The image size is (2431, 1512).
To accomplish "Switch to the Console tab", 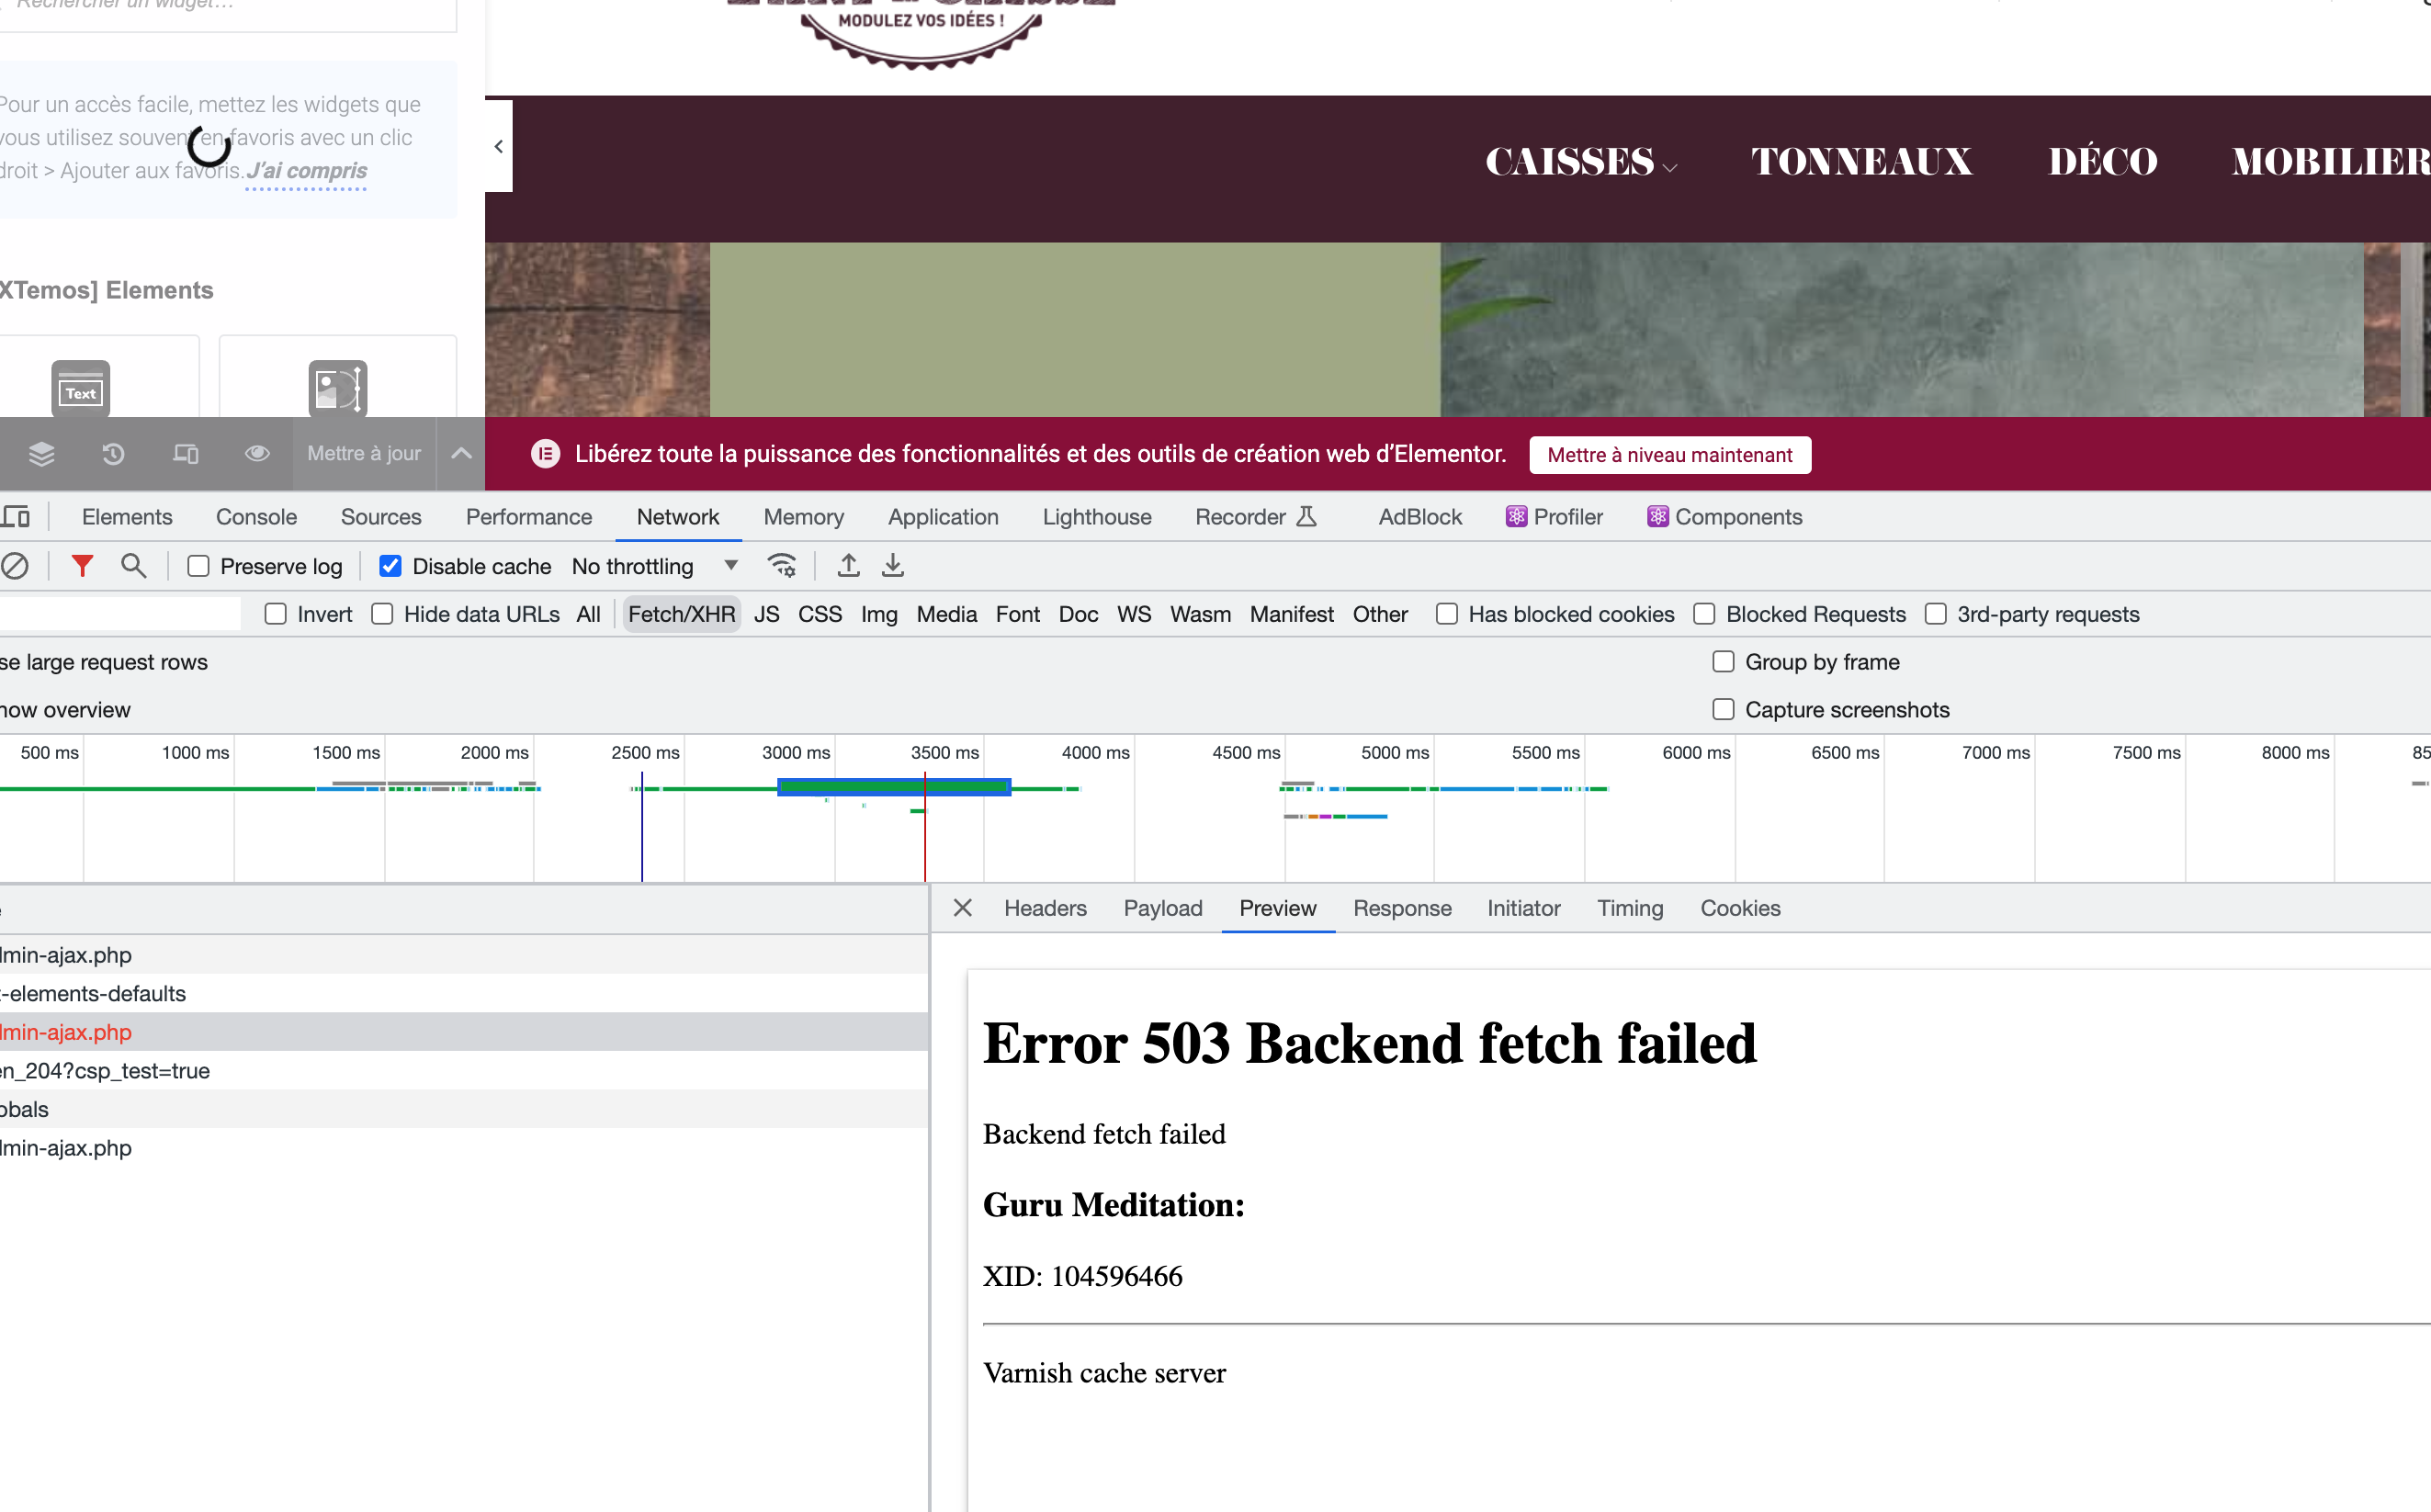I will 256,517.
